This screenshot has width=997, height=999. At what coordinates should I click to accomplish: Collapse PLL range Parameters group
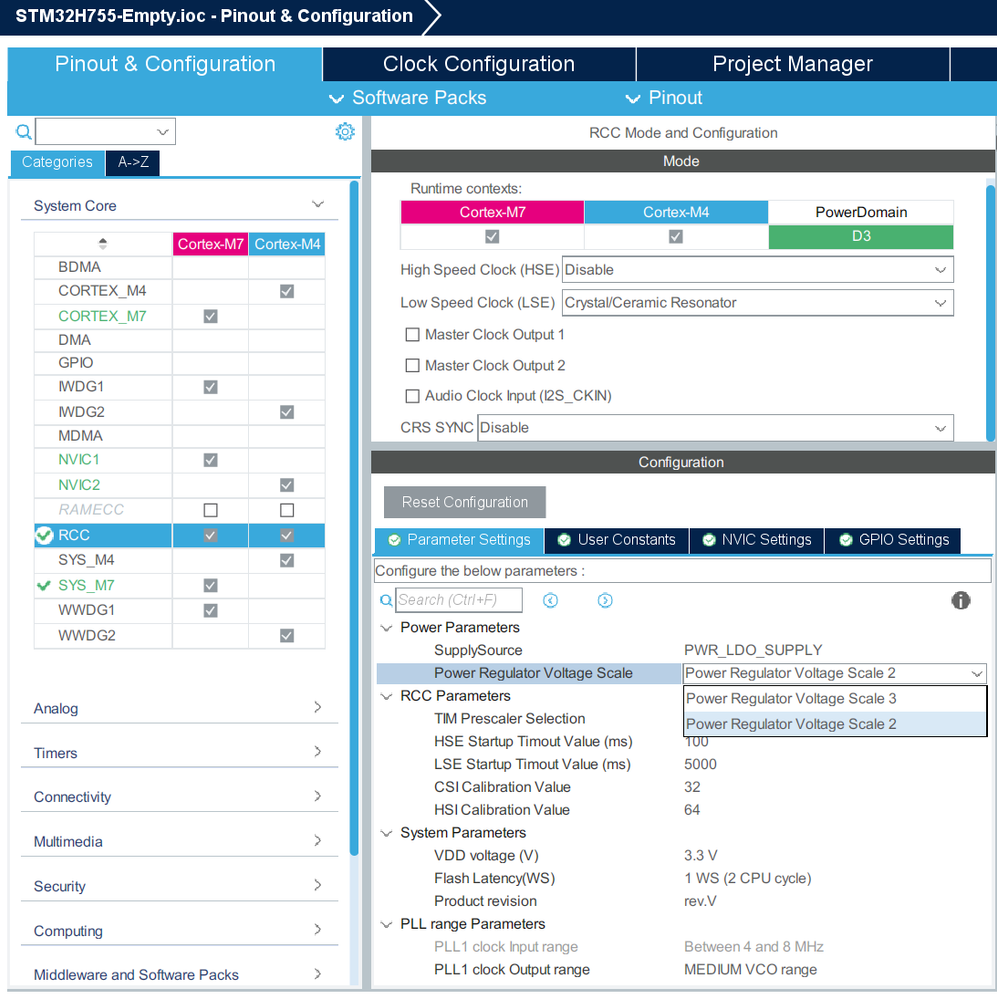click(x=386, y=924)
